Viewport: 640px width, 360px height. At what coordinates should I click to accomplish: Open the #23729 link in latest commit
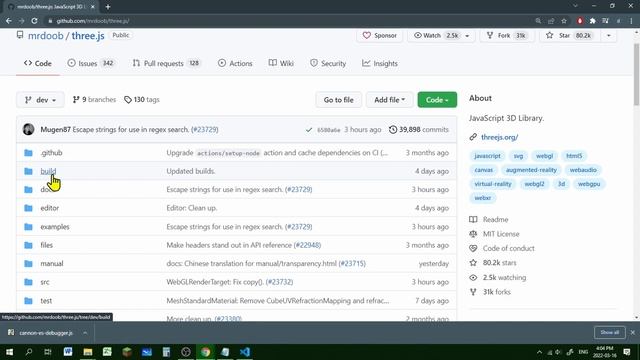click(204, 129)
